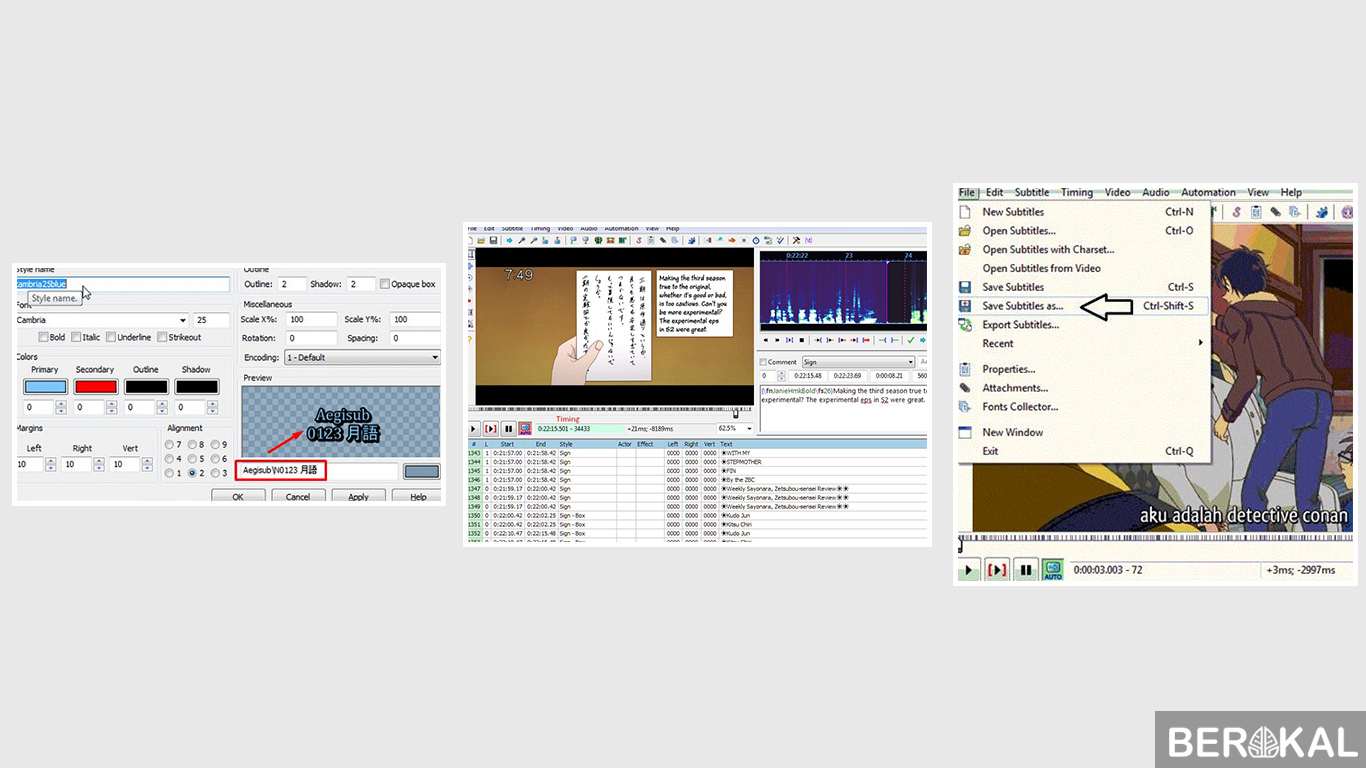Select alignment radio button 9
1366x768 pixels.
[x=215, y=445]
